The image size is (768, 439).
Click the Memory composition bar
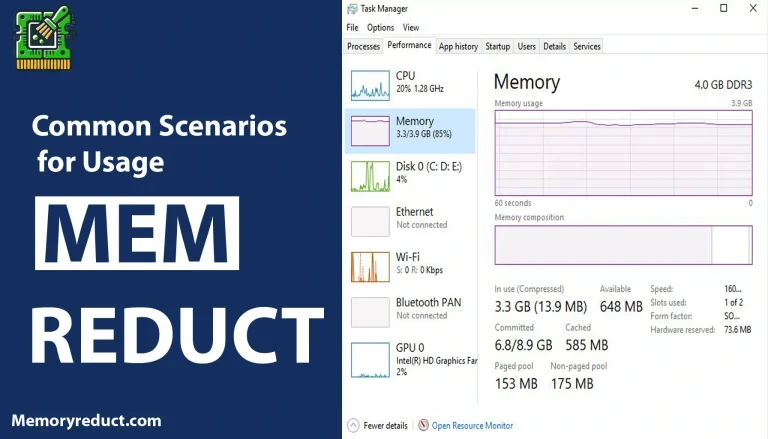coord(624,245)
